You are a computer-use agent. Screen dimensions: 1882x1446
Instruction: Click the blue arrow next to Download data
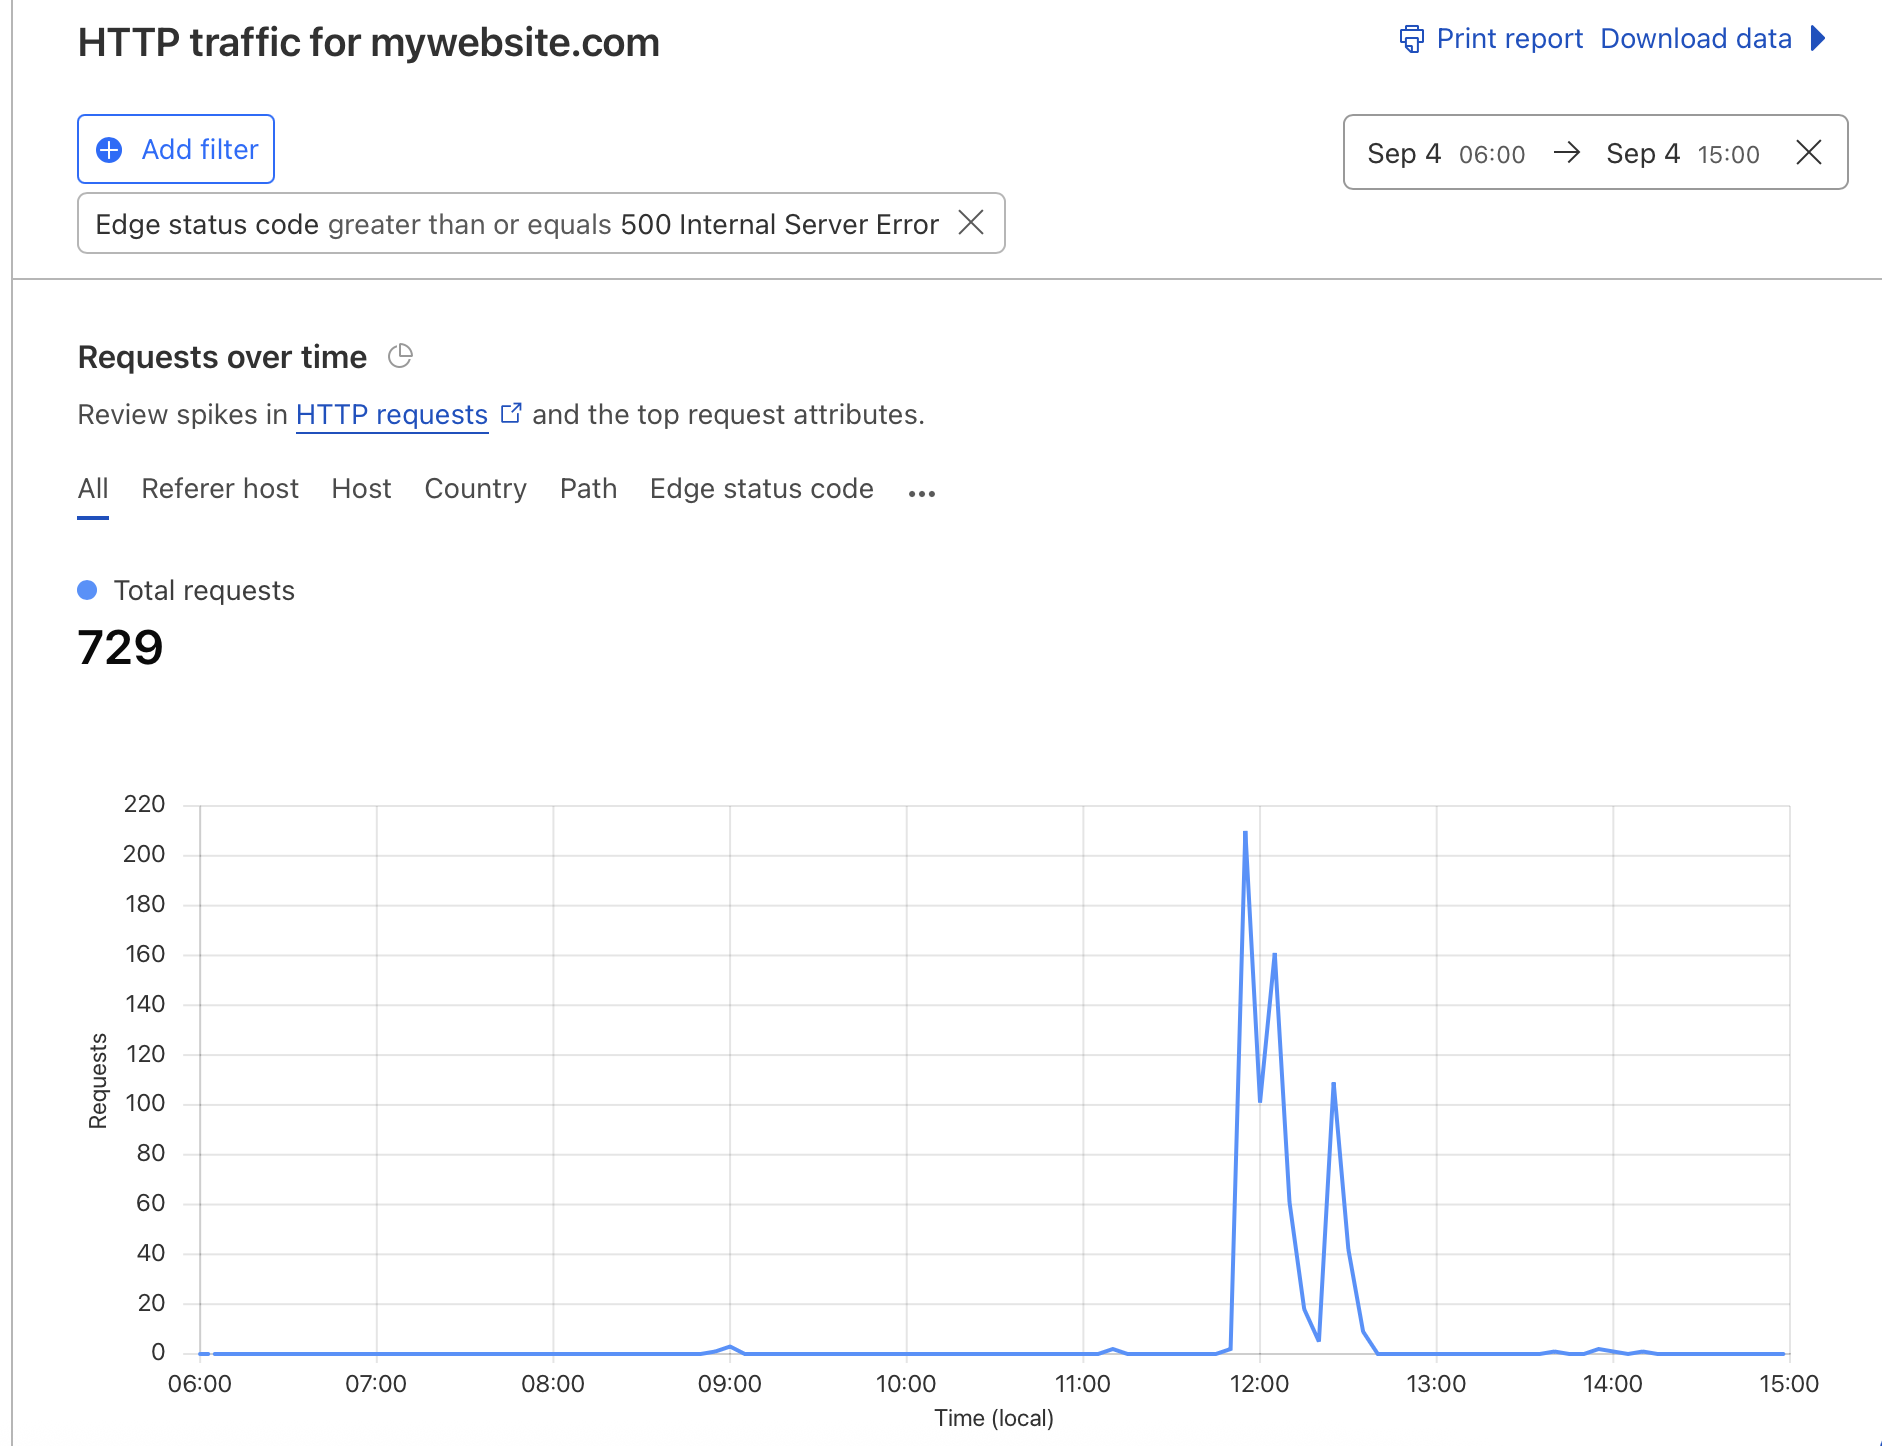click(1818, 39)
